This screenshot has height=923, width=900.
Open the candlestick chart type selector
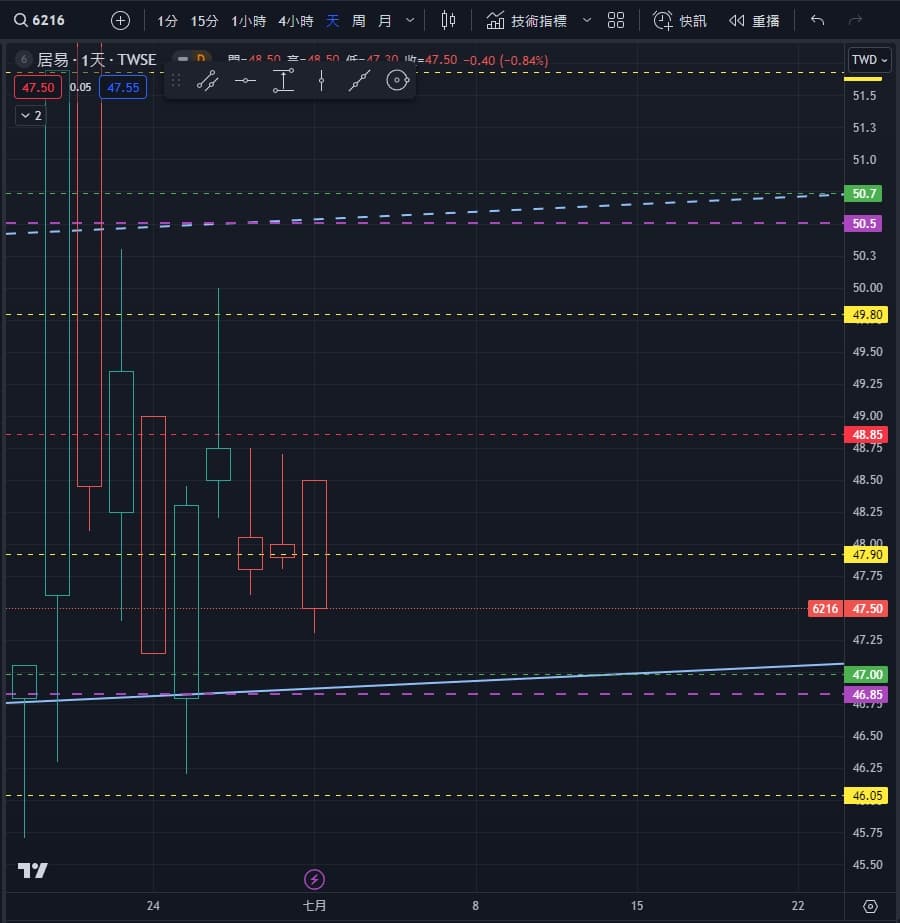click(448, 21)
